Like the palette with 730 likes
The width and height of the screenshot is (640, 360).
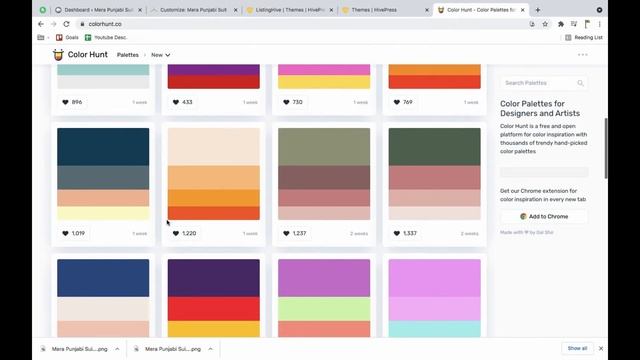click(x=293, y=102)
